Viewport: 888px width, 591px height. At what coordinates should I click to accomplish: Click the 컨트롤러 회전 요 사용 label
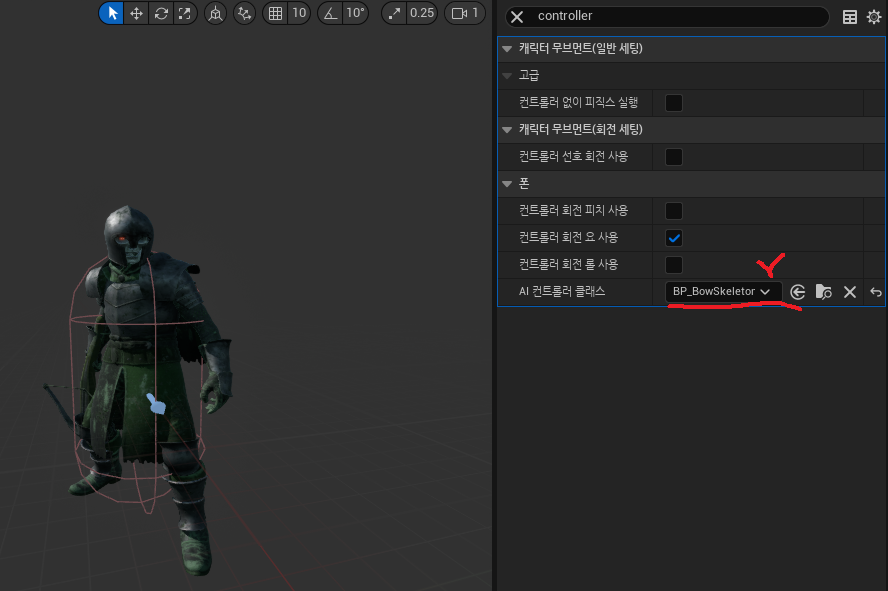click(x=568, y=238)
